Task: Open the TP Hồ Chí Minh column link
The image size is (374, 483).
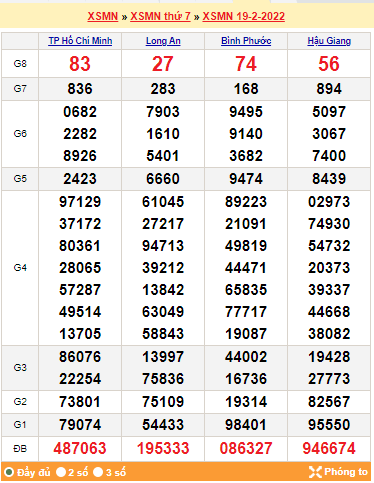Action: click(80, 41)
